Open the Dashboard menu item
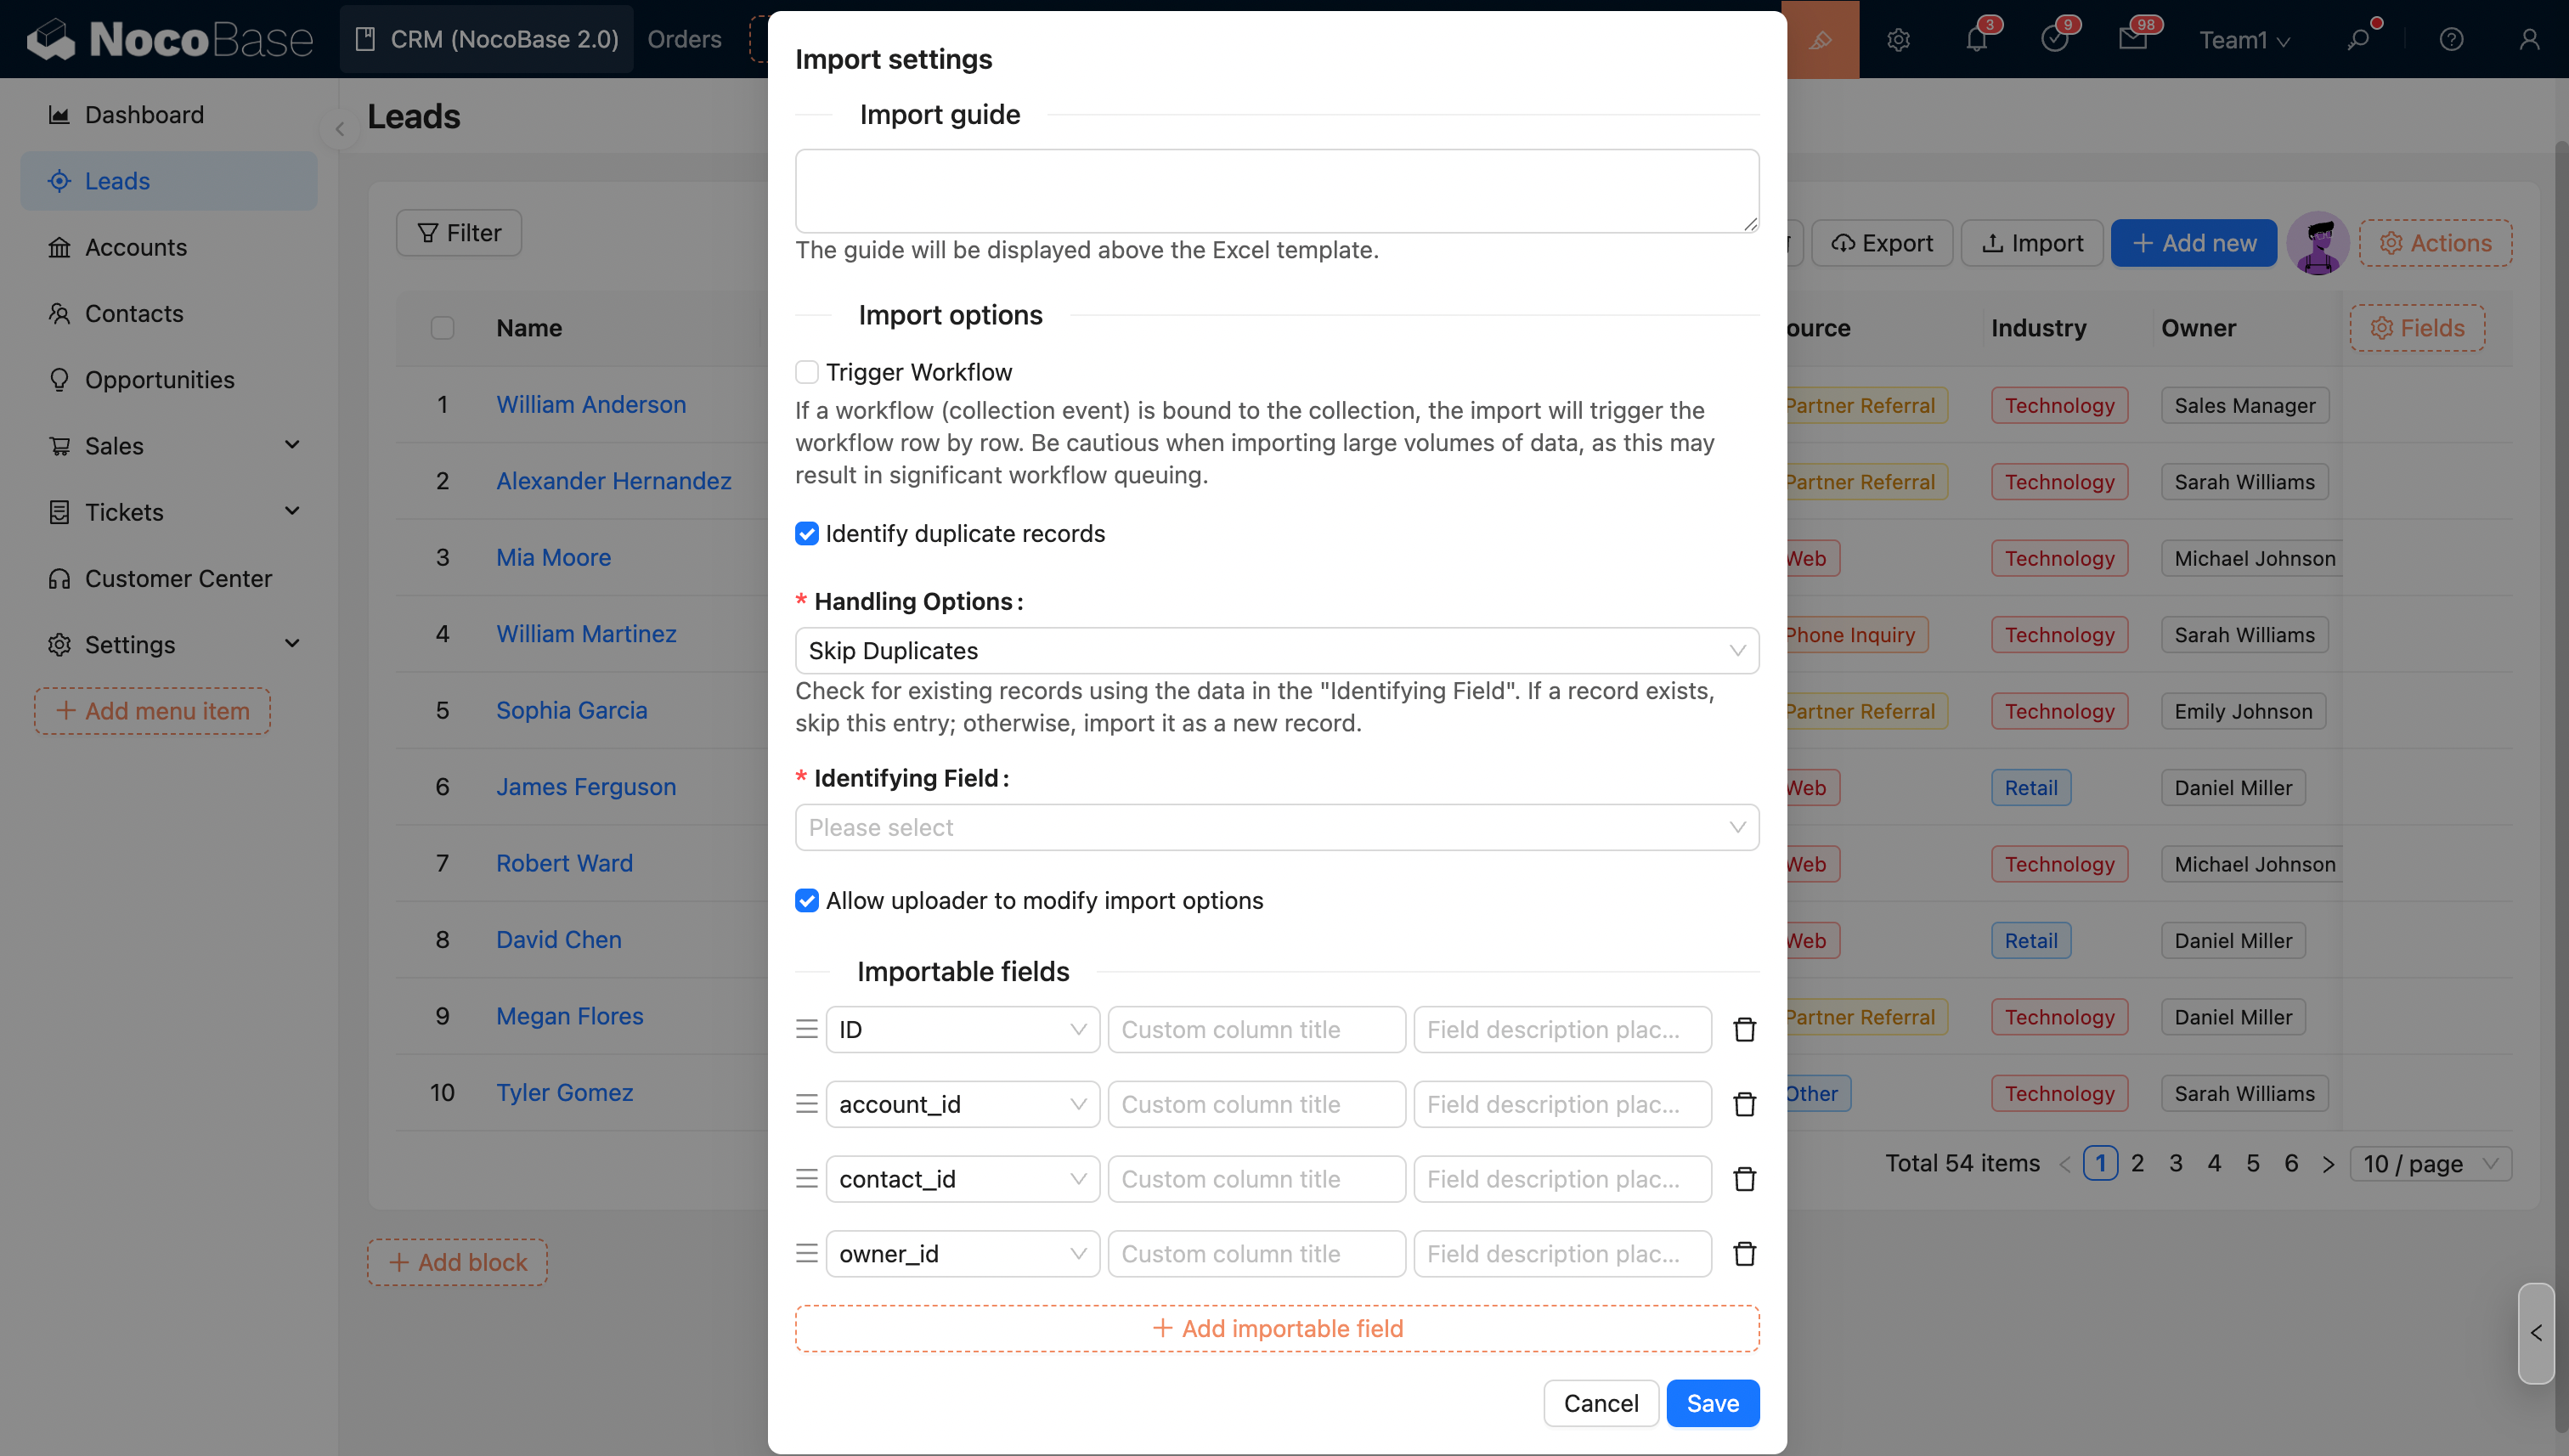Viewport: 2569px width, 1456px height. [x=143, y=115]
